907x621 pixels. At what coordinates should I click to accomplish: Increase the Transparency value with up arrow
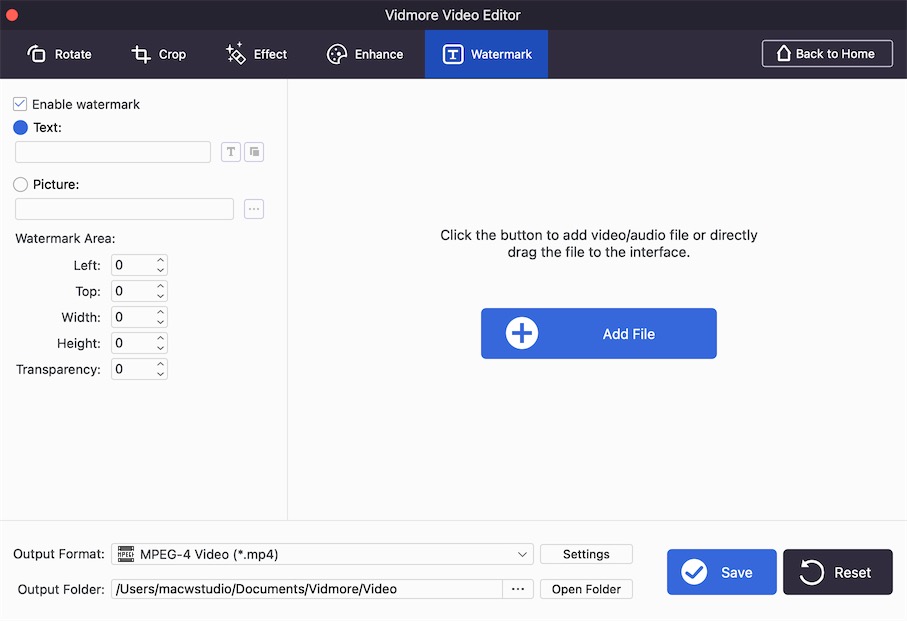(161, 364)
